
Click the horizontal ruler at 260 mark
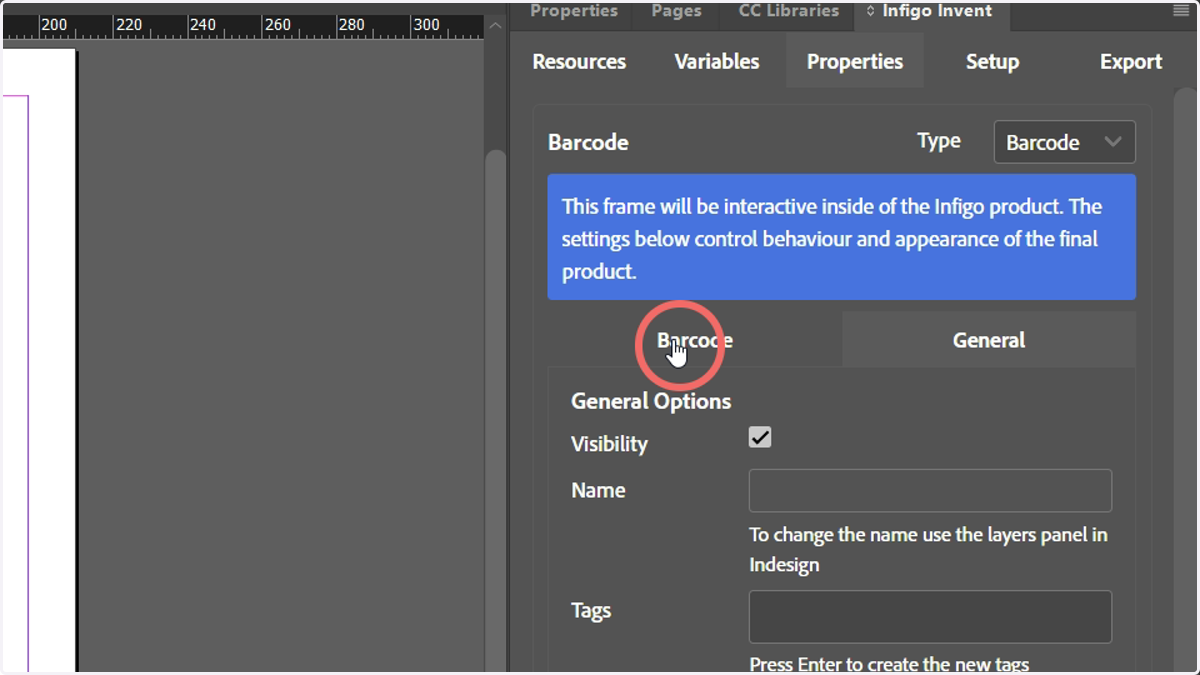click(278, 24)
